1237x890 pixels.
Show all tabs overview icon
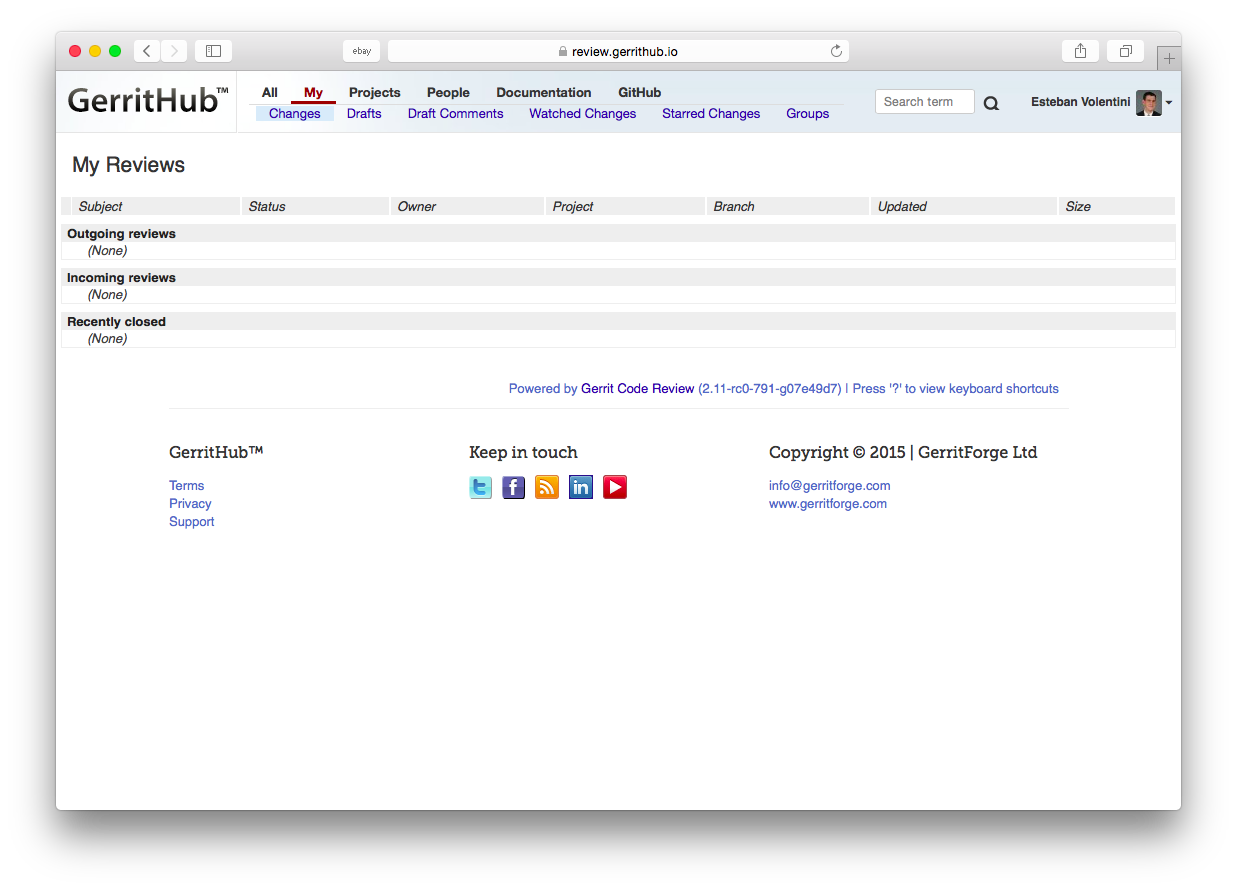pyautogui.click(x=1125, y=51)
